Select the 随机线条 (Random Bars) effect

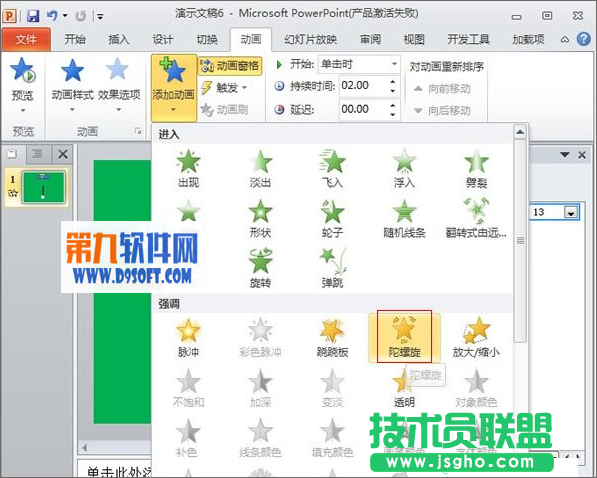point(404,219)
